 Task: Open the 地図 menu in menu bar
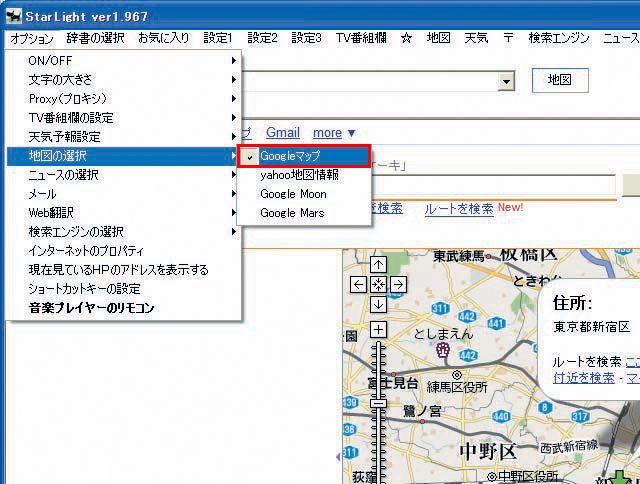tap(439, 38)
